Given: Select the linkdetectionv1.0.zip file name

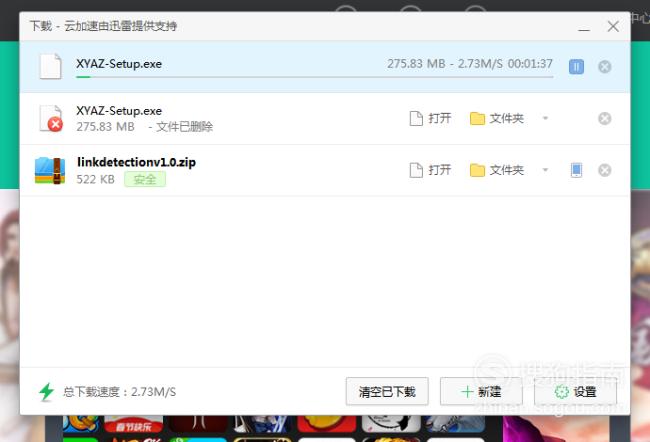Looking at the screenshot, I should point(136,162).
